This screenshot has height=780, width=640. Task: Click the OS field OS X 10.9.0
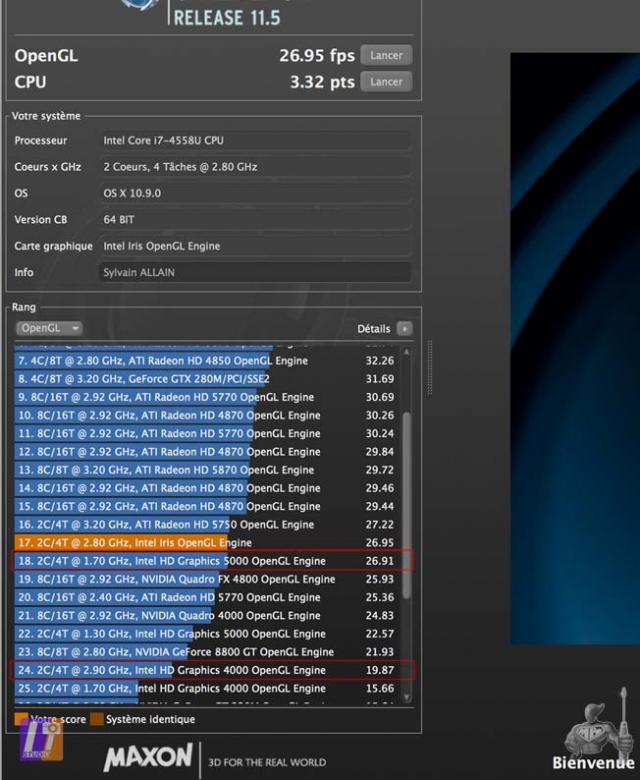coord(256,193)
